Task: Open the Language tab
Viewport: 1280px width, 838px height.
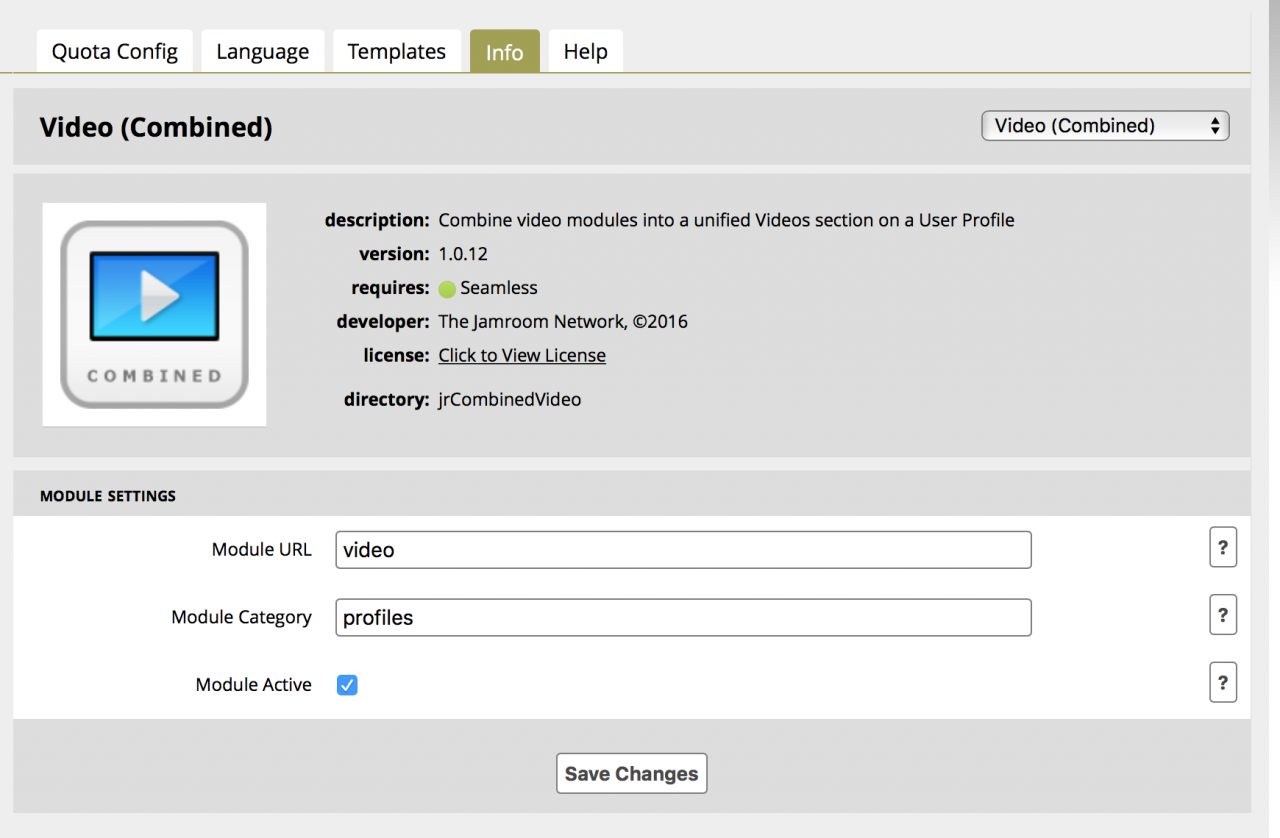Action: coord(263,51)
